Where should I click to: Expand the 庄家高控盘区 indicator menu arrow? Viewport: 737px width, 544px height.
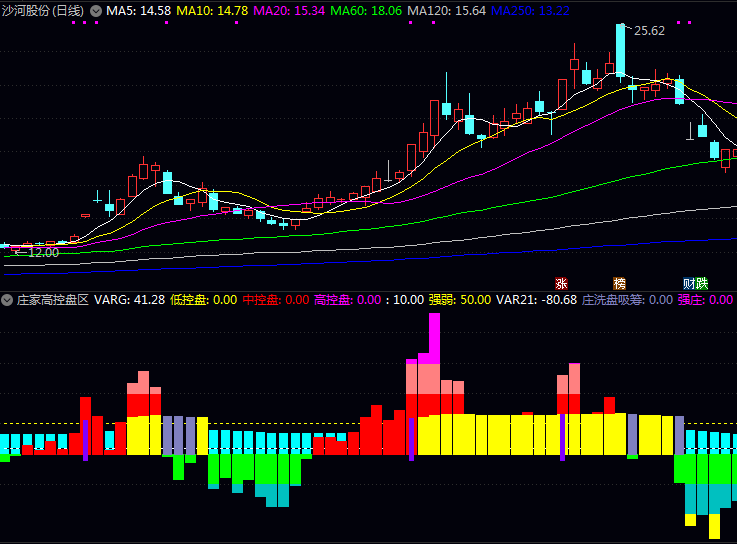click(x=7, y=299)
